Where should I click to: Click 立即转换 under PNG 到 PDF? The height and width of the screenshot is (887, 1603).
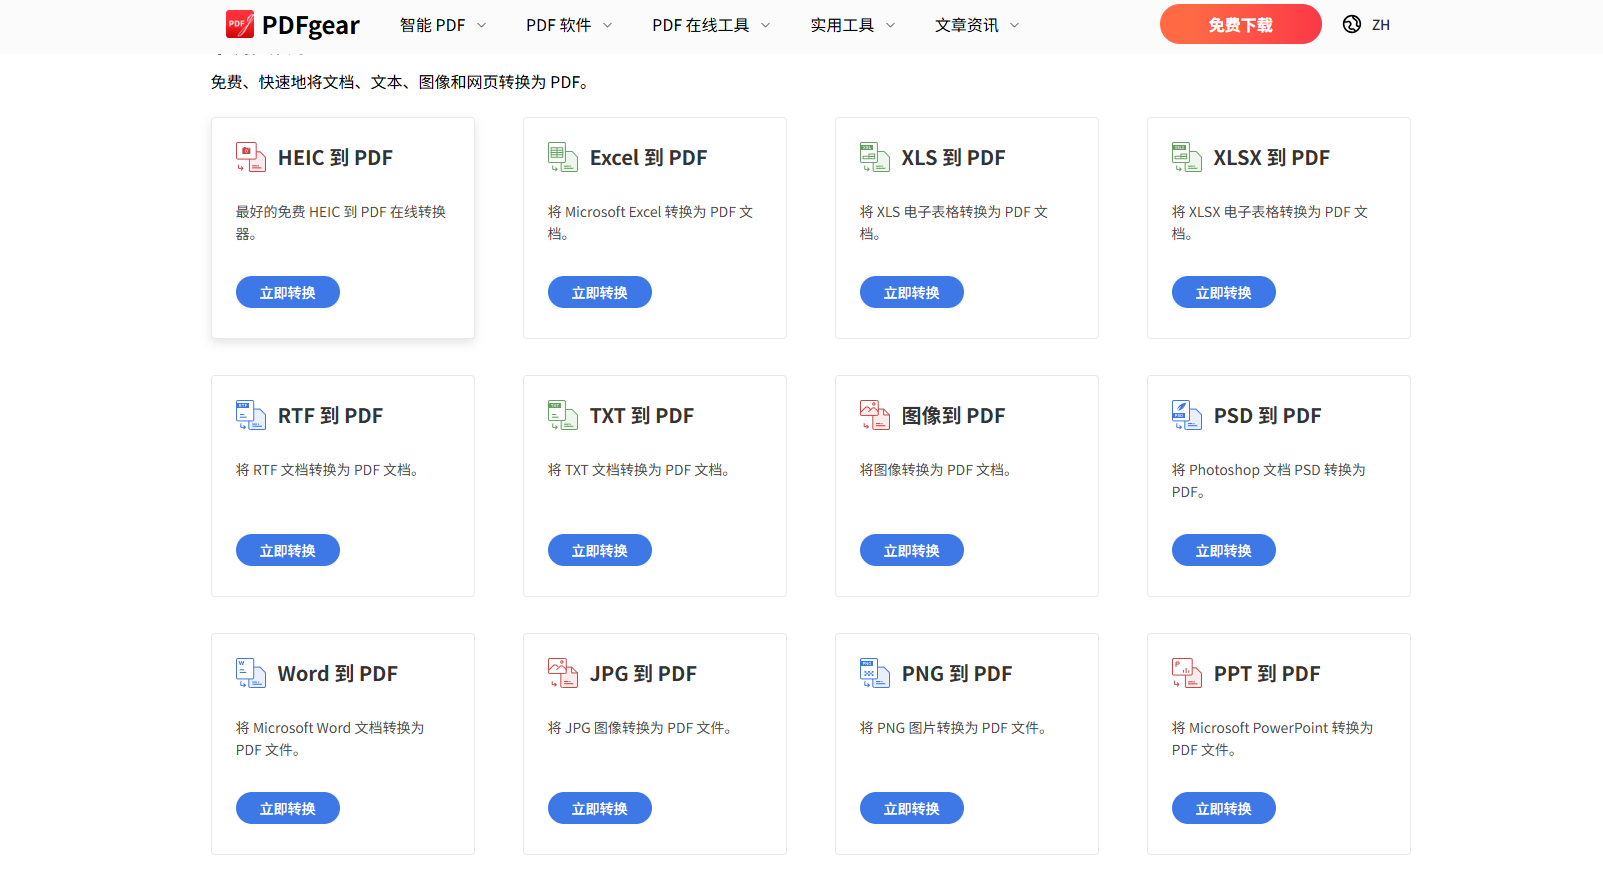(912, 808)
